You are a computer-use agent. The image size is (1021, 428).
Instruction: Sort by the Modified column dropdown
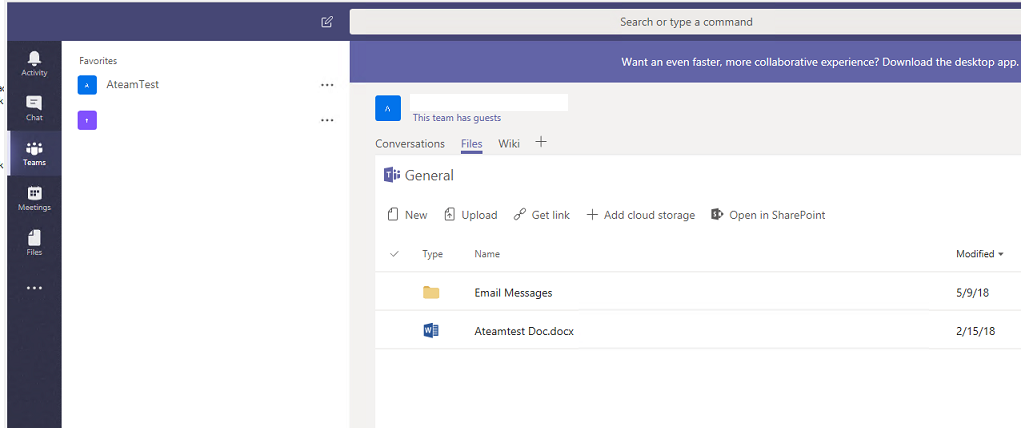click(x=980, y=254)
